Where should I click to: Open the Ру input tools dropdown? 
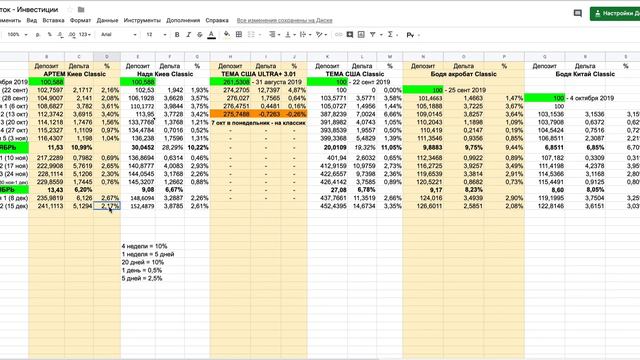(x=413, y=35)
